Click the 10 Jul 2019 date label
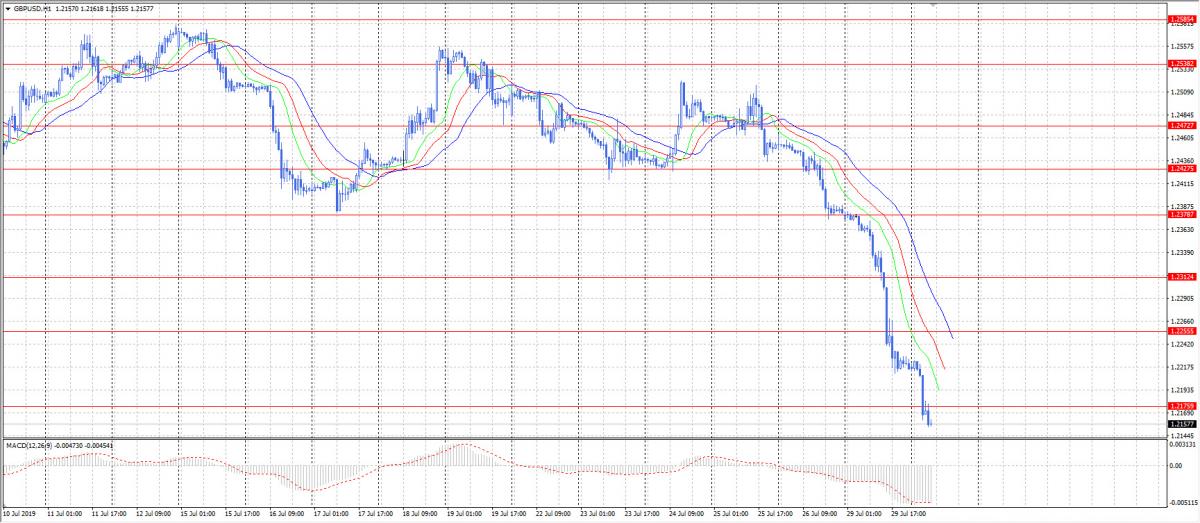 coord(19,516)
